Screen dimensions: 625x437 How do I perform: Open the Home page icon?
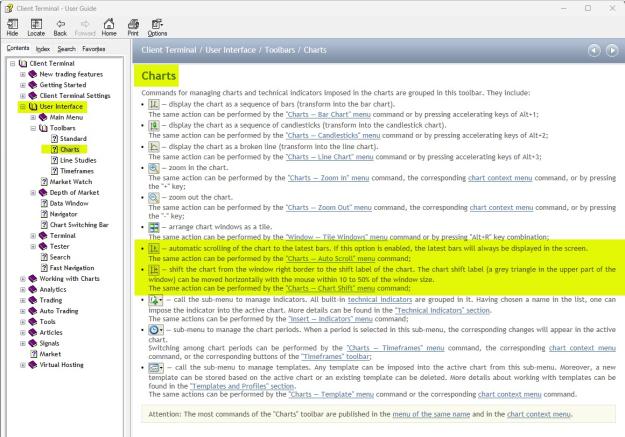109,28
